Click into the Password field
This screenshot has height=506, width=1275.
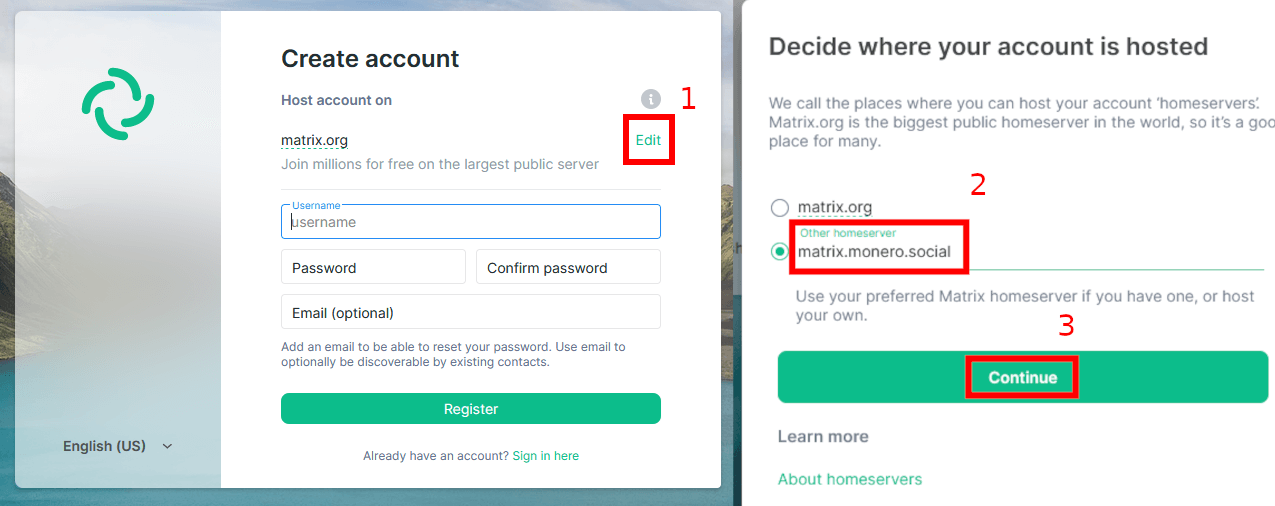coord(373,267)
